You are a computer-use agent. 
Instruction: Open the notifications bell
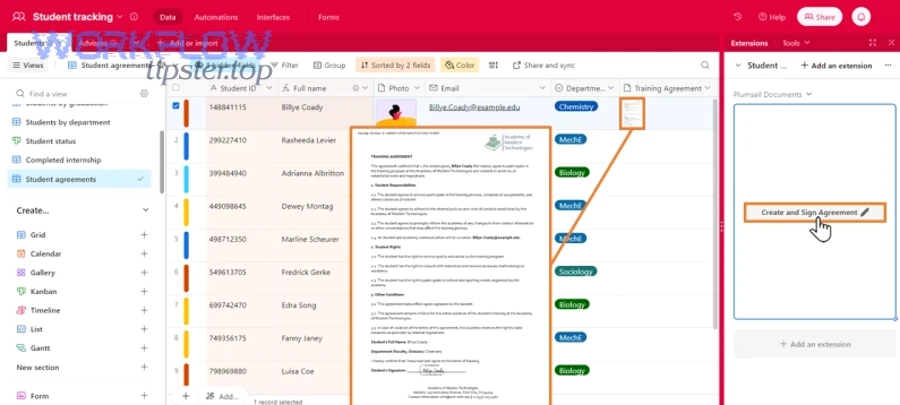click(x=860, y=17)
